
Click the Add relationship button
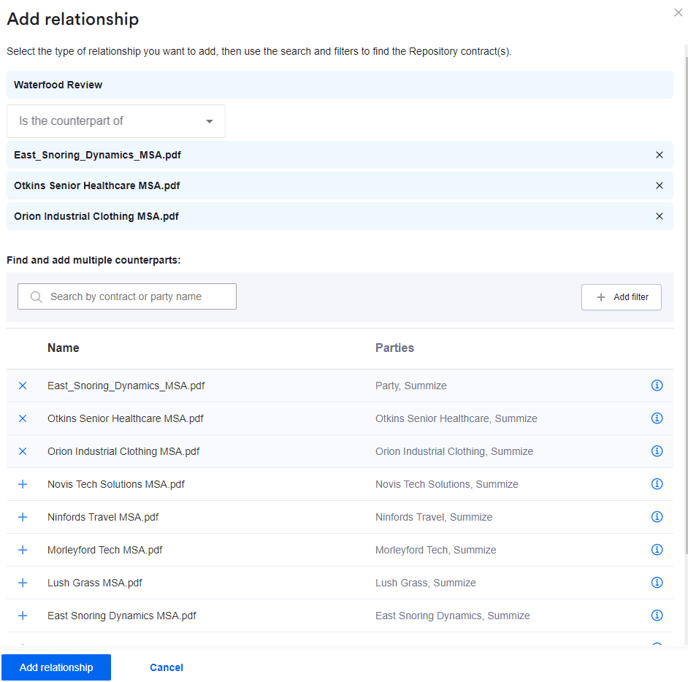56,668
